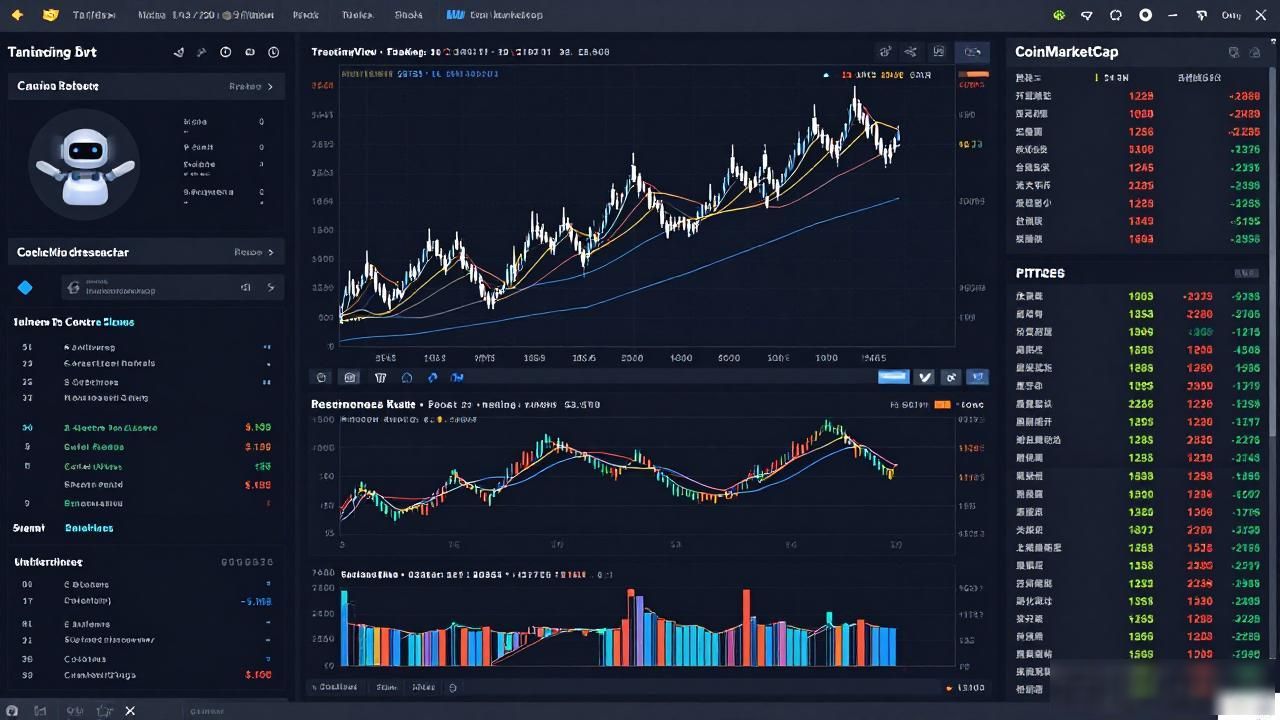This screenshot has height=720, width=1280.
Task: Click the clock icon below the volume chart
Action: coord(453,688)
